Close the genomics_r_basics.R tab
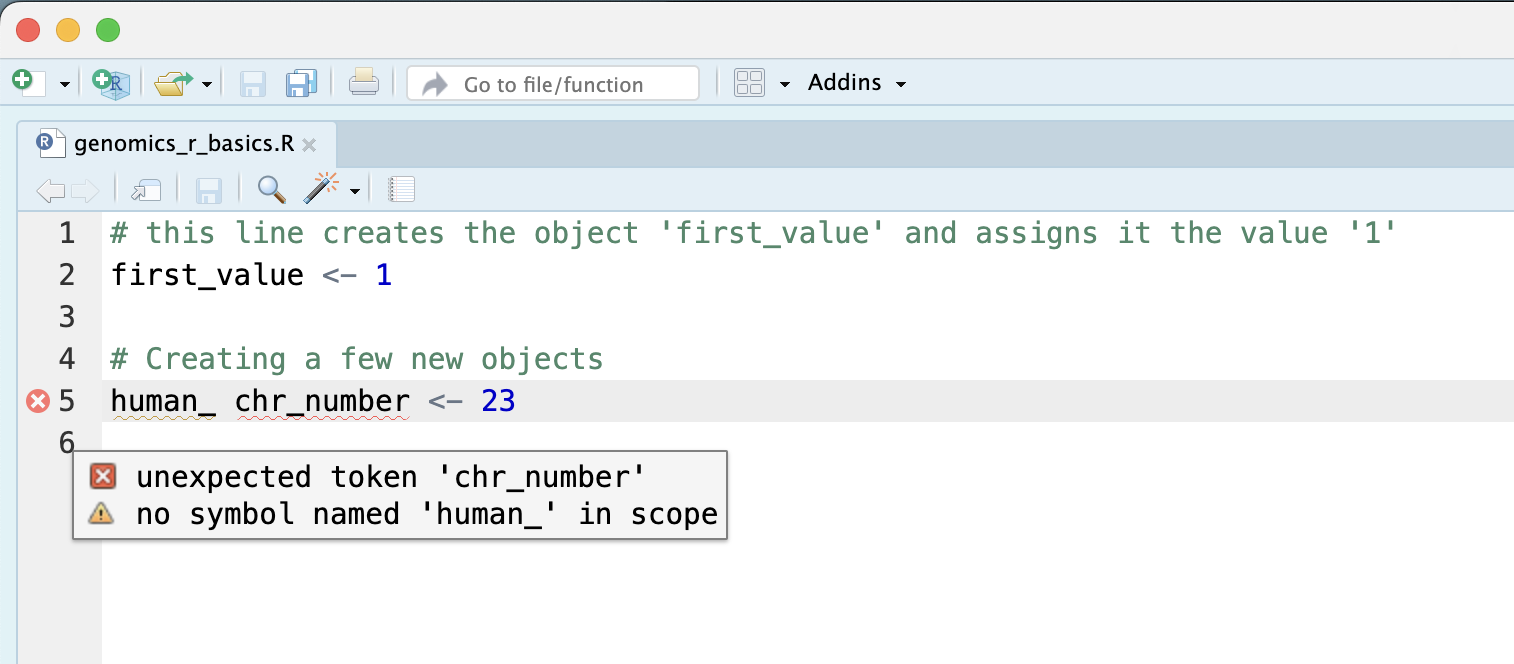1514x664 pixels. 309,145
